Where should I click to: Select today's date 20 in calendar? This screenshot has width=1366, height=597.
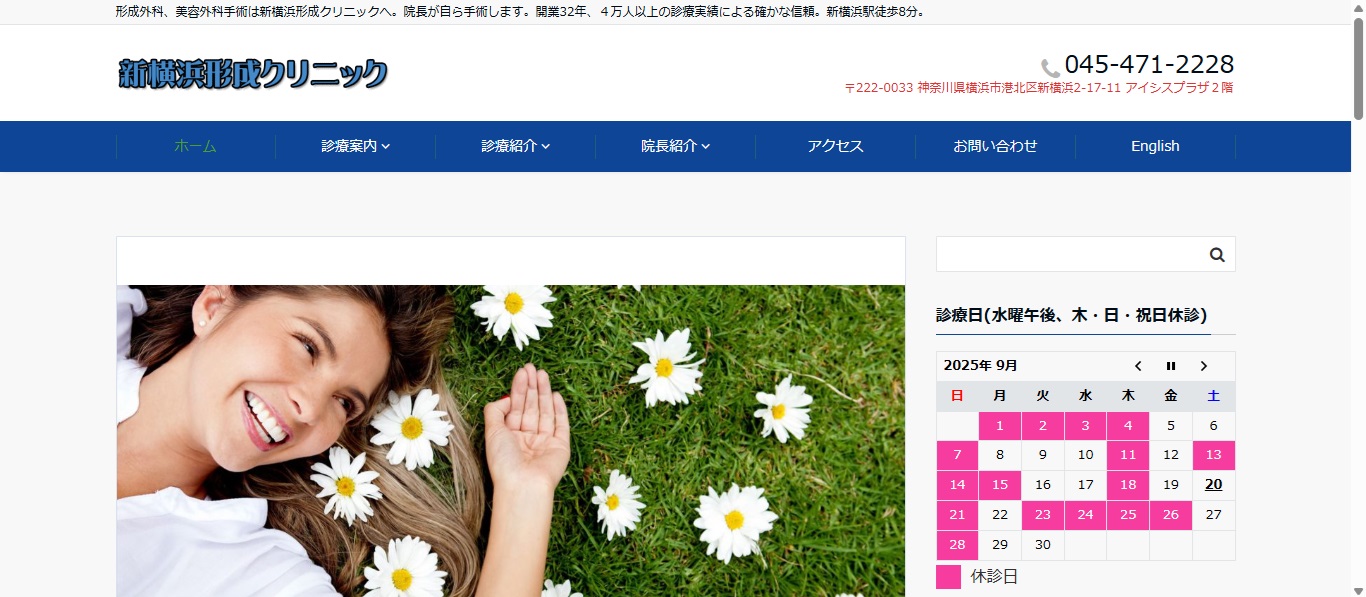click(1213, 485)
